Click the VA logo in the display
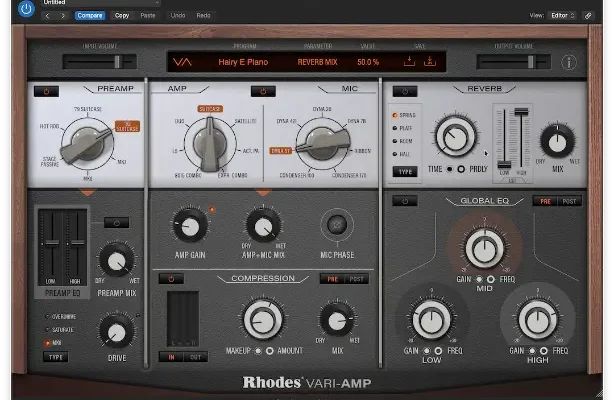614x400 pixels. [182, 62]
